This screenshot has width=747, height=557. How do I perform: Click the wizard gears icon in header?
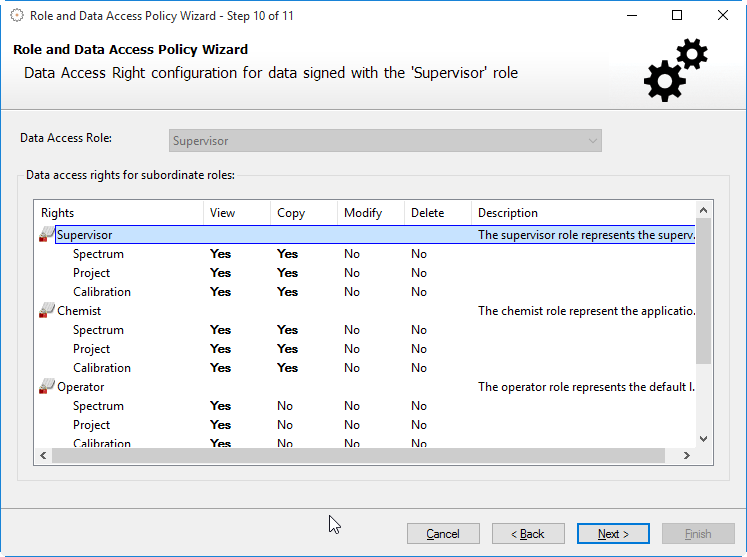coord(676,70)
